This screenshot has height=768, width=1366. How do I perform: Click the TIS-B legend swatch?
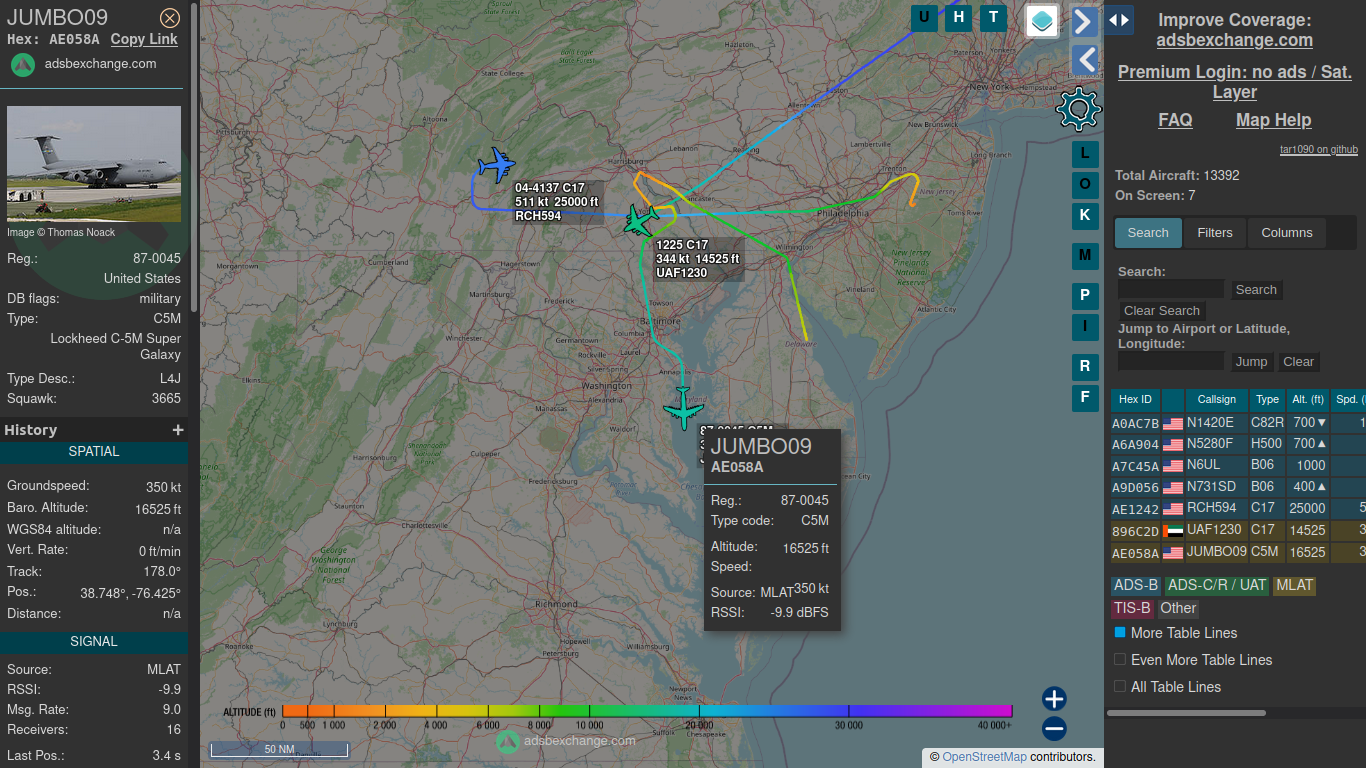tap(1133, 608)
